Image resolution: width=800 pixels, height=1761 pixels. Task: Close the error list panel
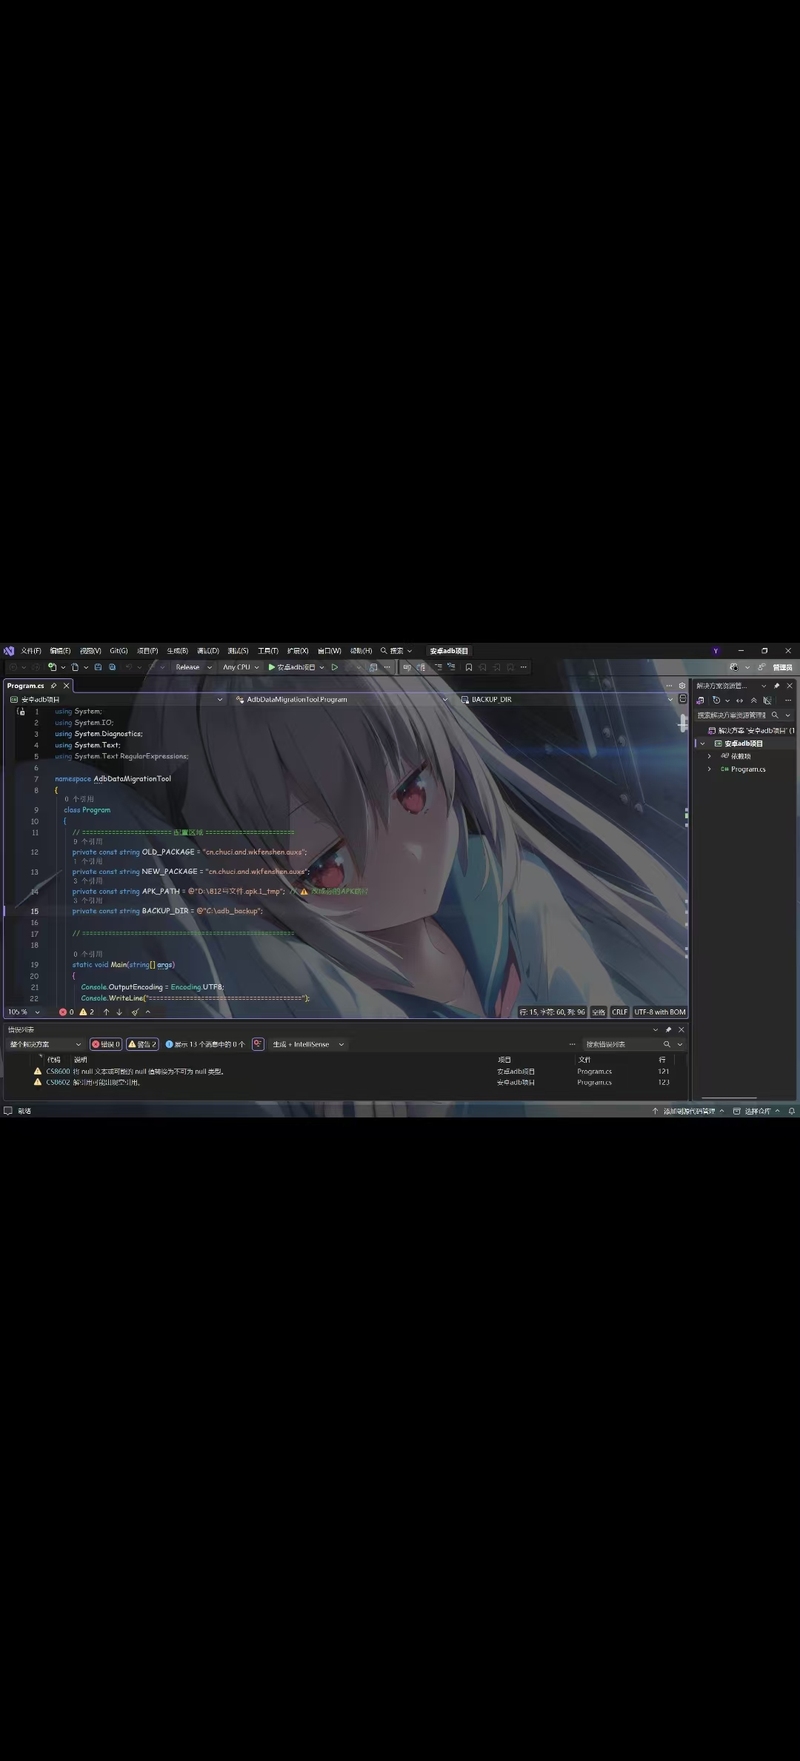click(682, 1029)
